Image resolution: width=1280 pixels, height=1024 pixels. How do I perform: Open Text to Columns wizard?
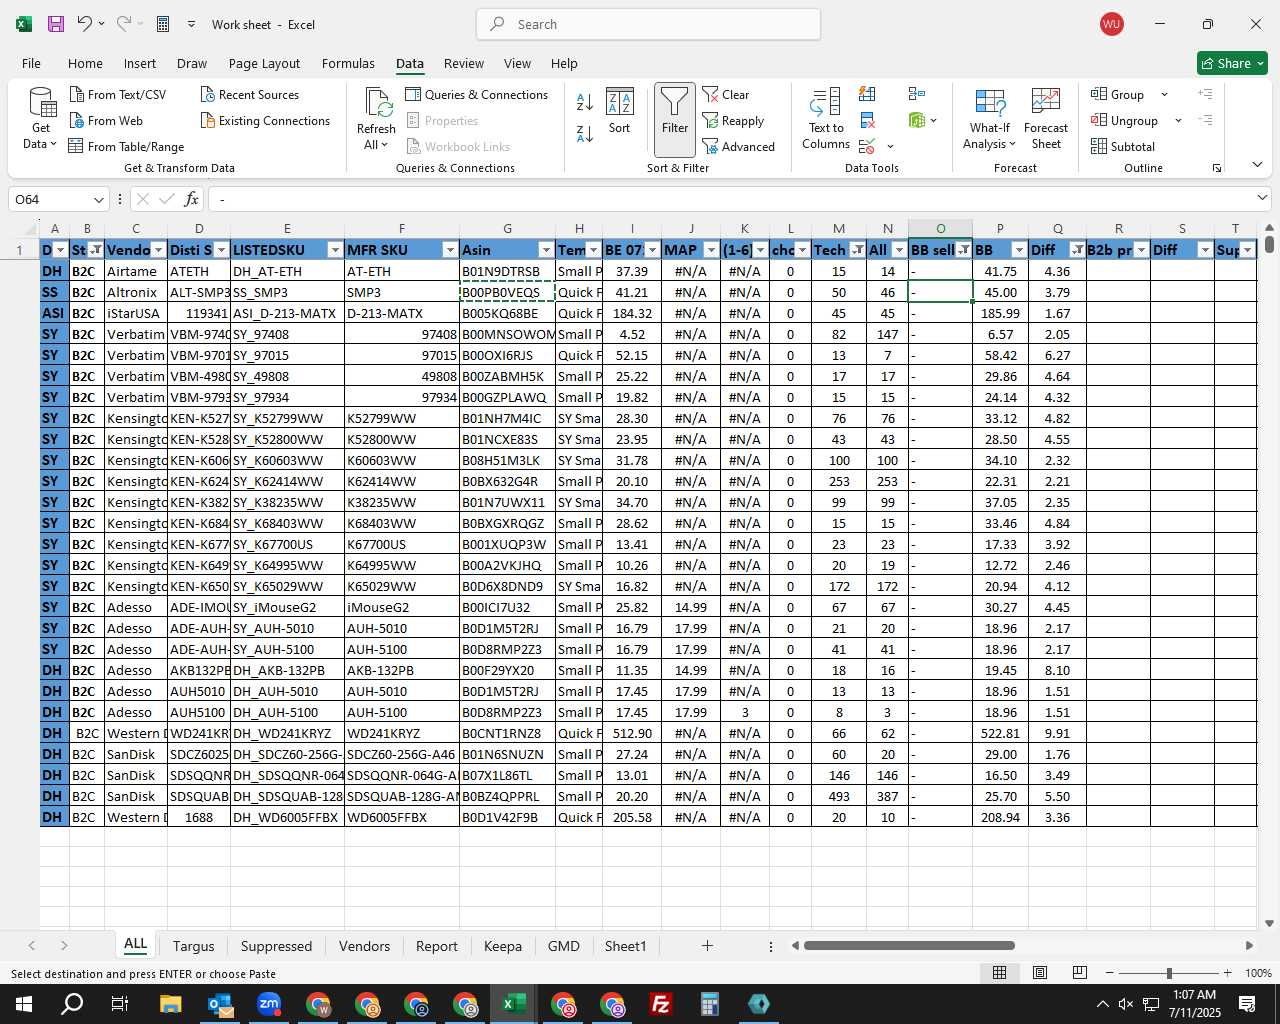click(826, 119)
